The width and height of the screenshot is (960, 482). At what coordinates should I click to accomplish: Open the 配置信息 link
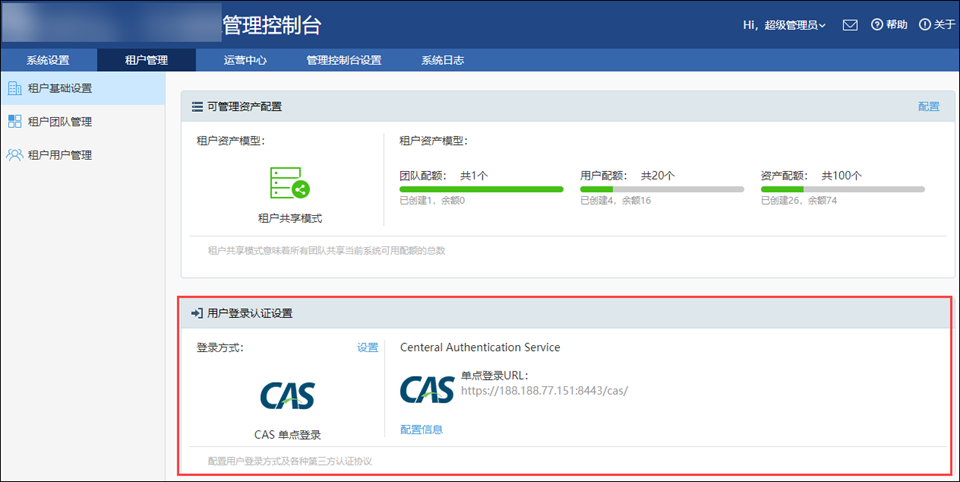point(421,429)
